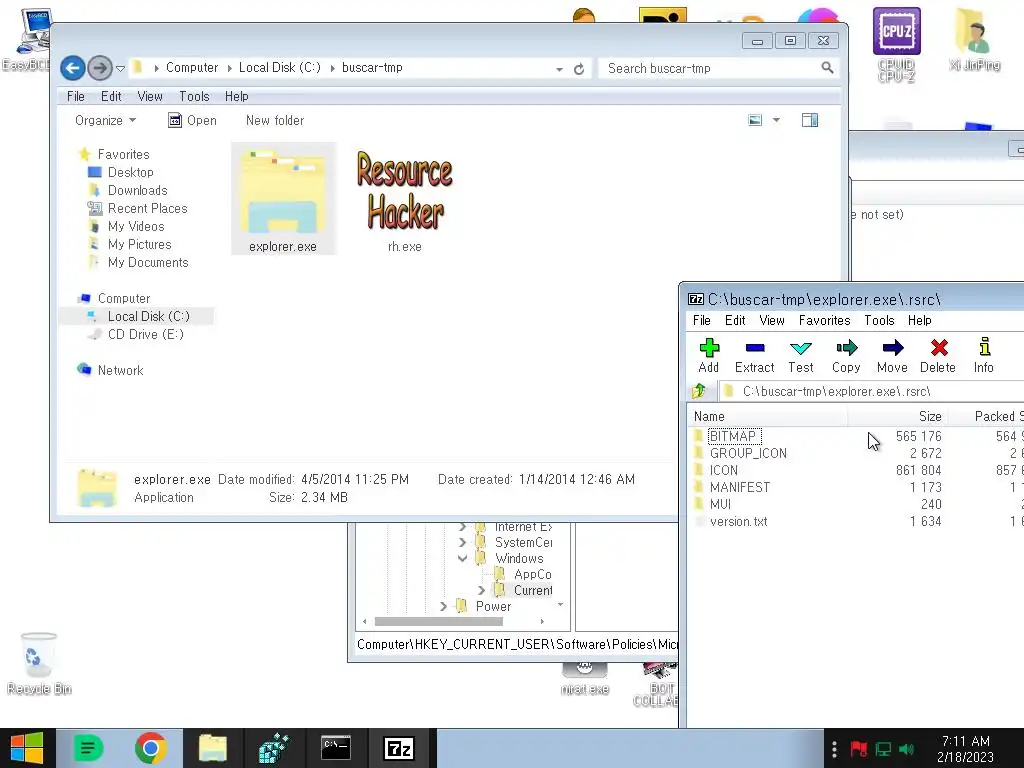Open the 7z taskbar button

[399, 748]
